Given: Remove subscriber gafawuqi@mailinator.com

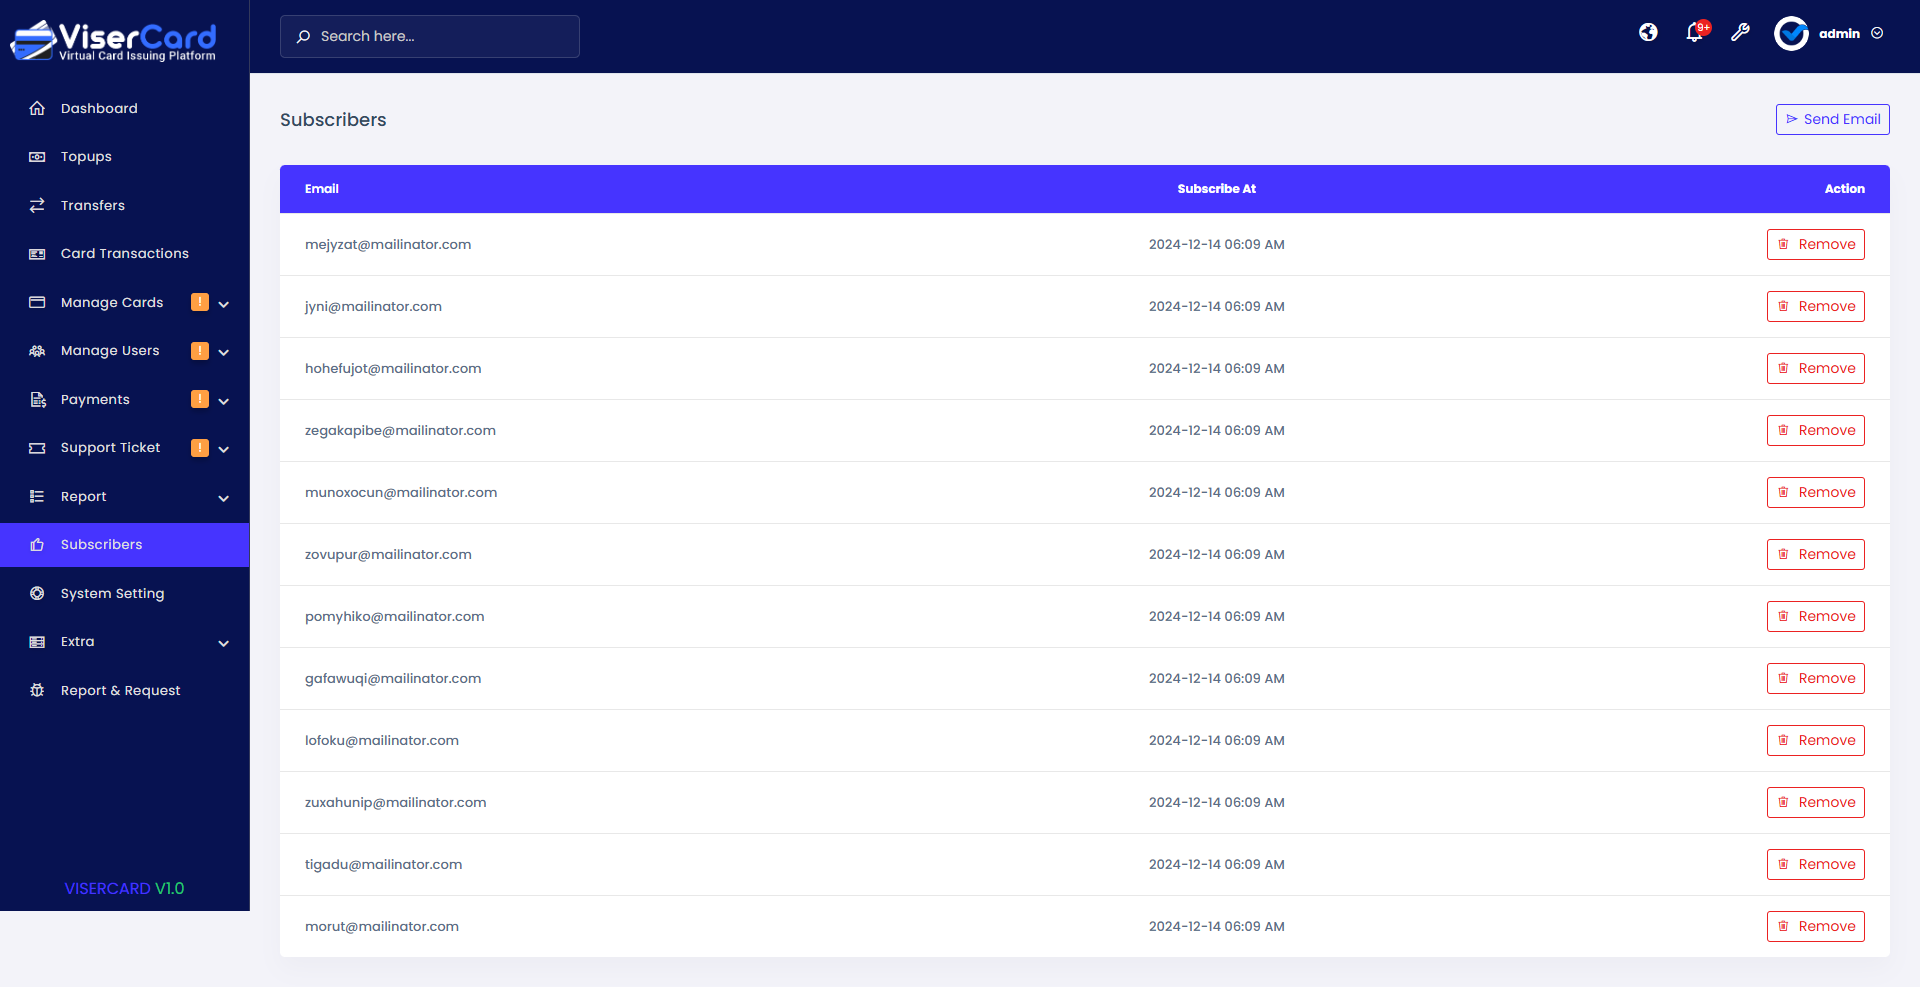Looking at the screenshot, I should tap(1815, 678).
